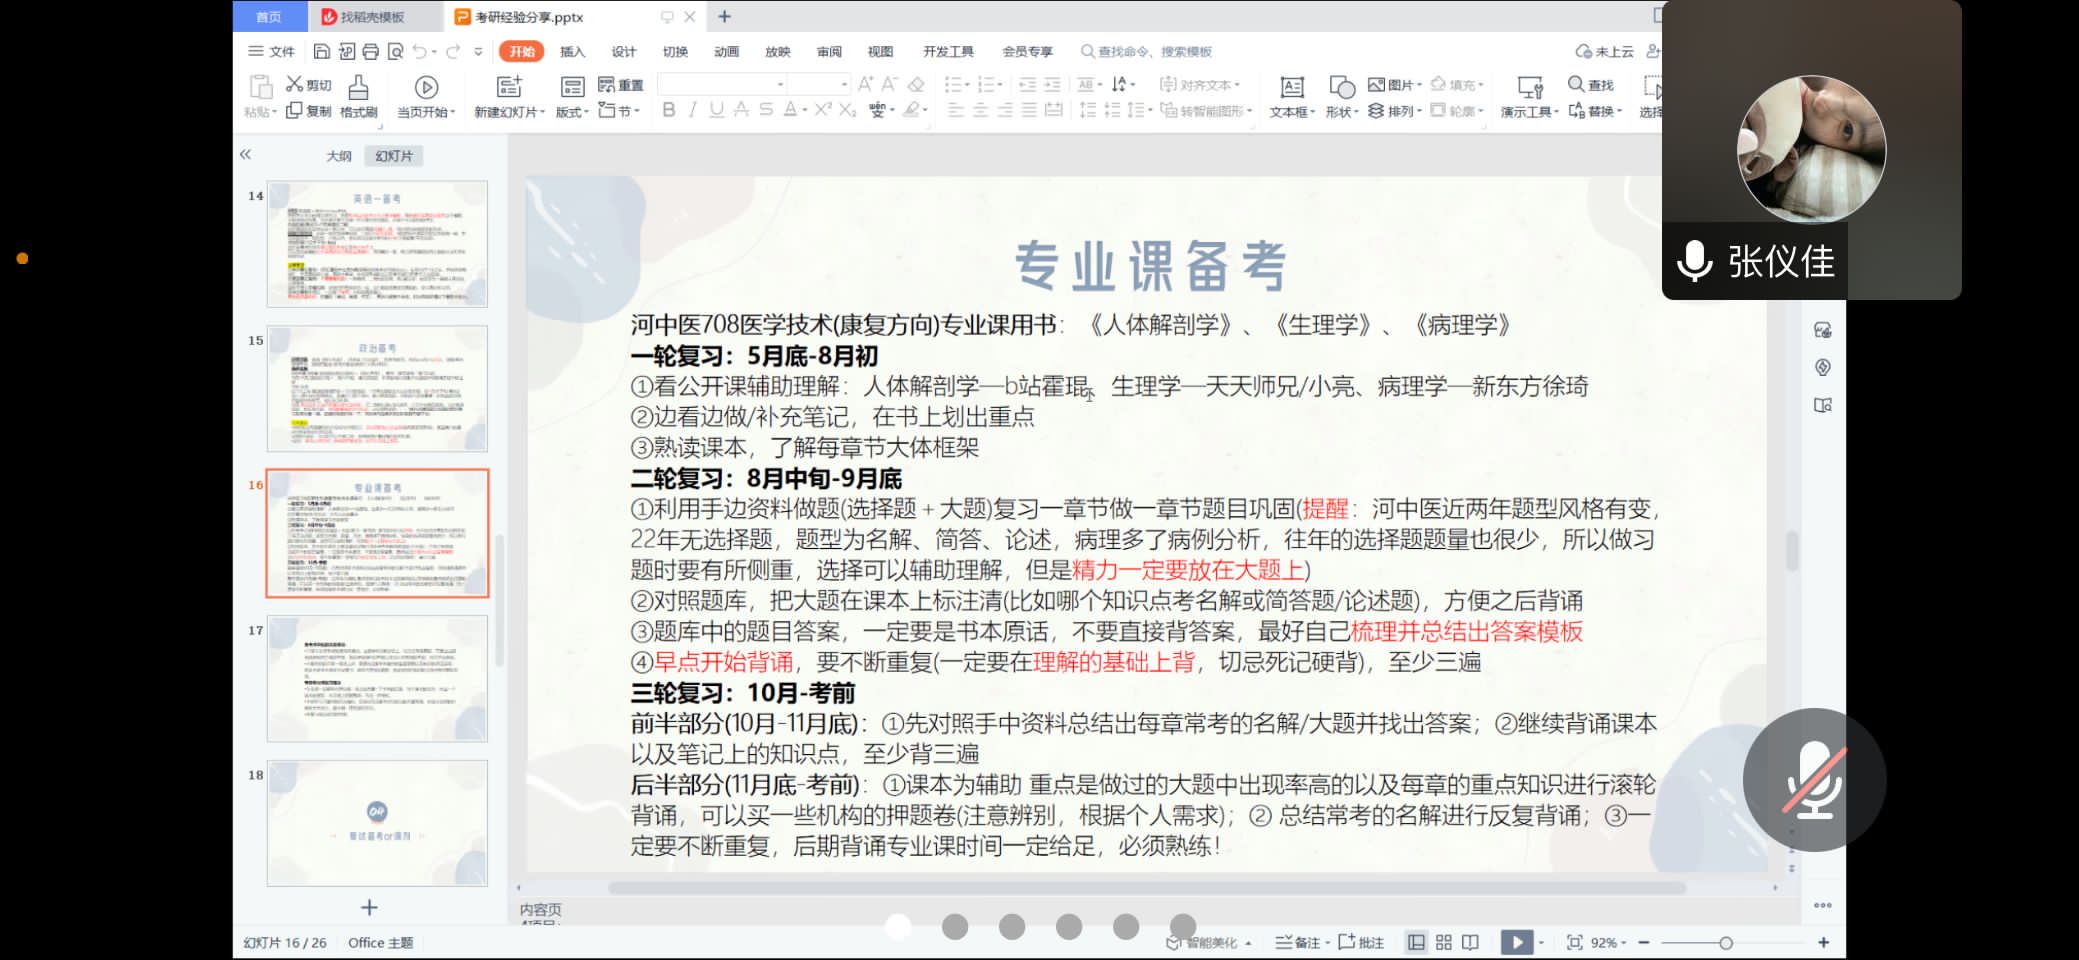
Task: Click the 批注 comment button in status bar
Action: click(1362, 942)
